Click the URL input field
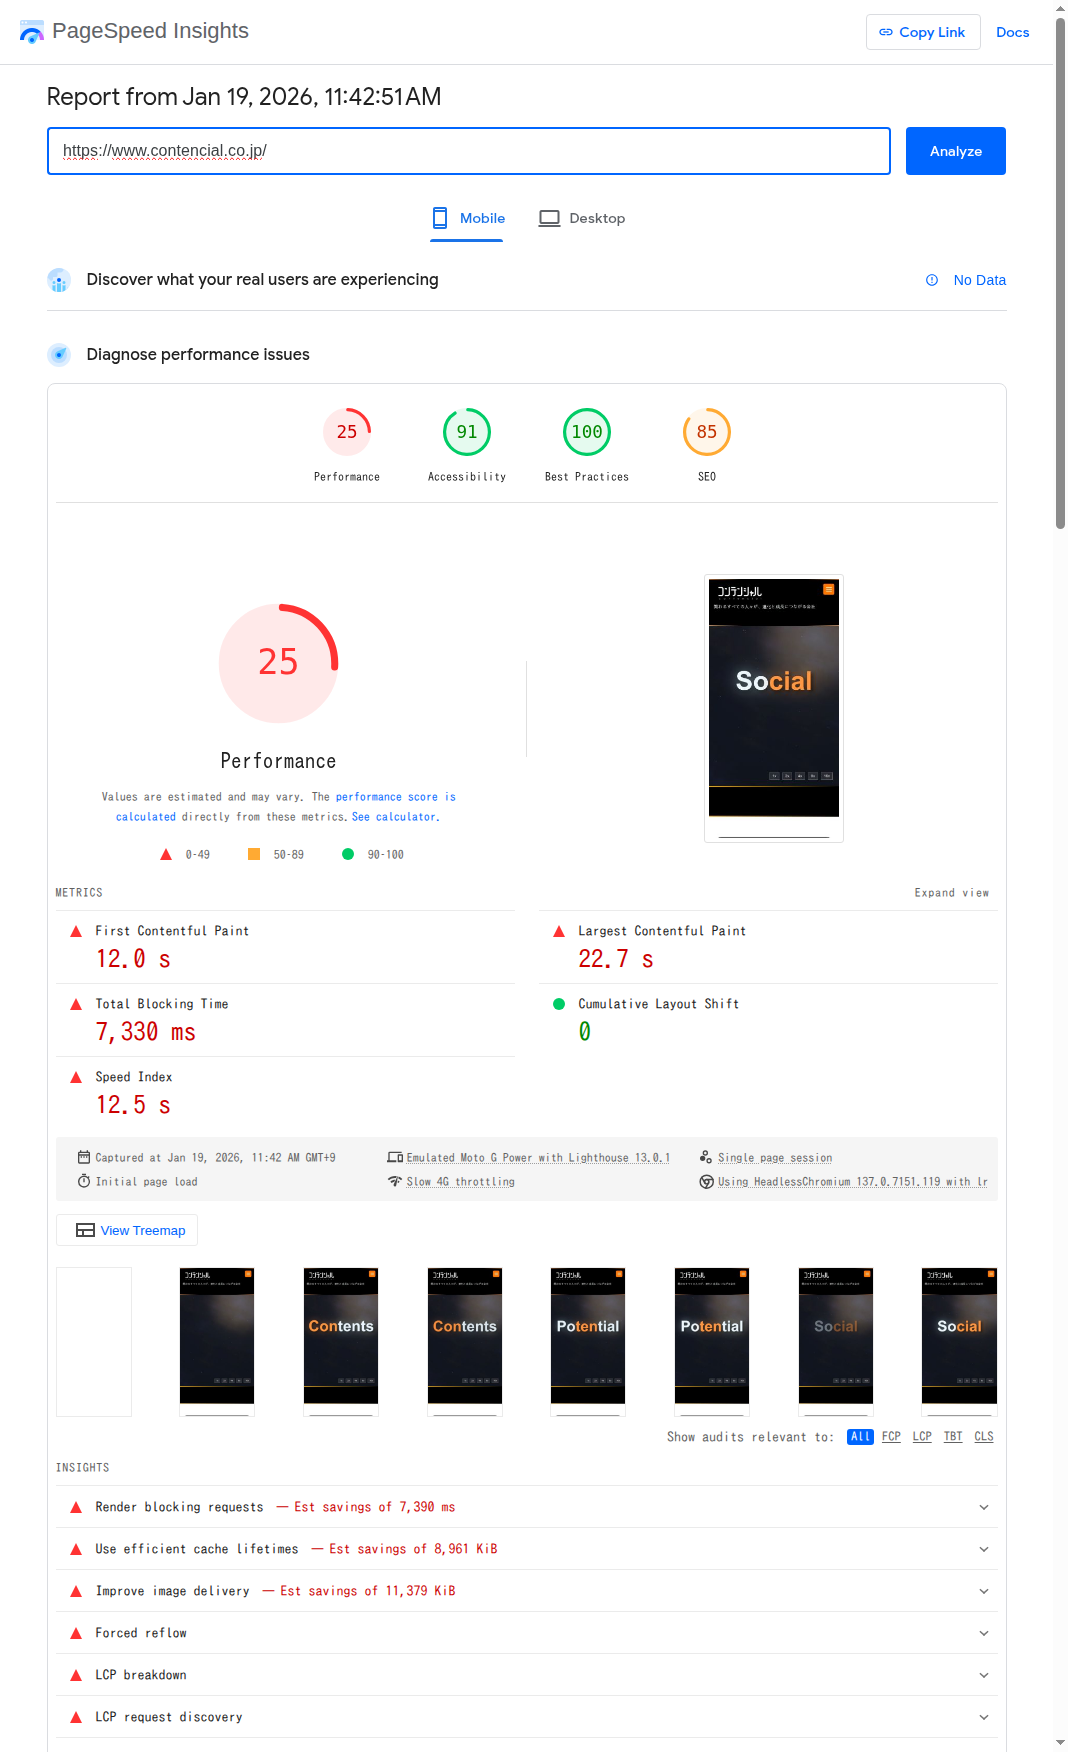The height and width of the screenshot is (1752, 1068). click(469, 151)
